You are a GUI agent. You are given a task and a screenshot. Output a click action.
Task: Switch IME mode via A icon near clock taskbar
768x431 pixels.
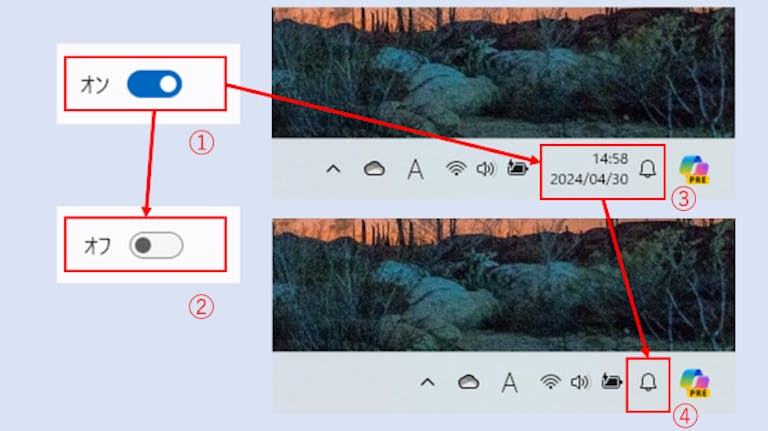[415, 170]
